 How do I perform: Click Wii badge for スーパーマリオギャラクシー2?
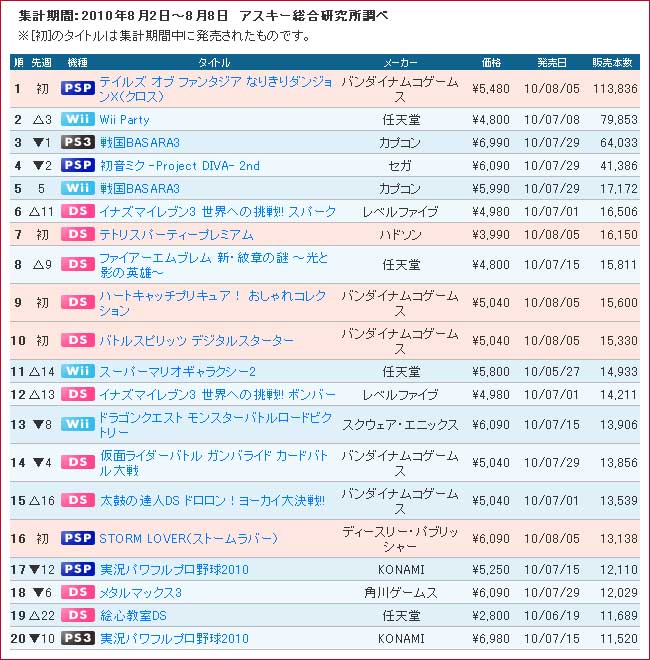point(78,371)
